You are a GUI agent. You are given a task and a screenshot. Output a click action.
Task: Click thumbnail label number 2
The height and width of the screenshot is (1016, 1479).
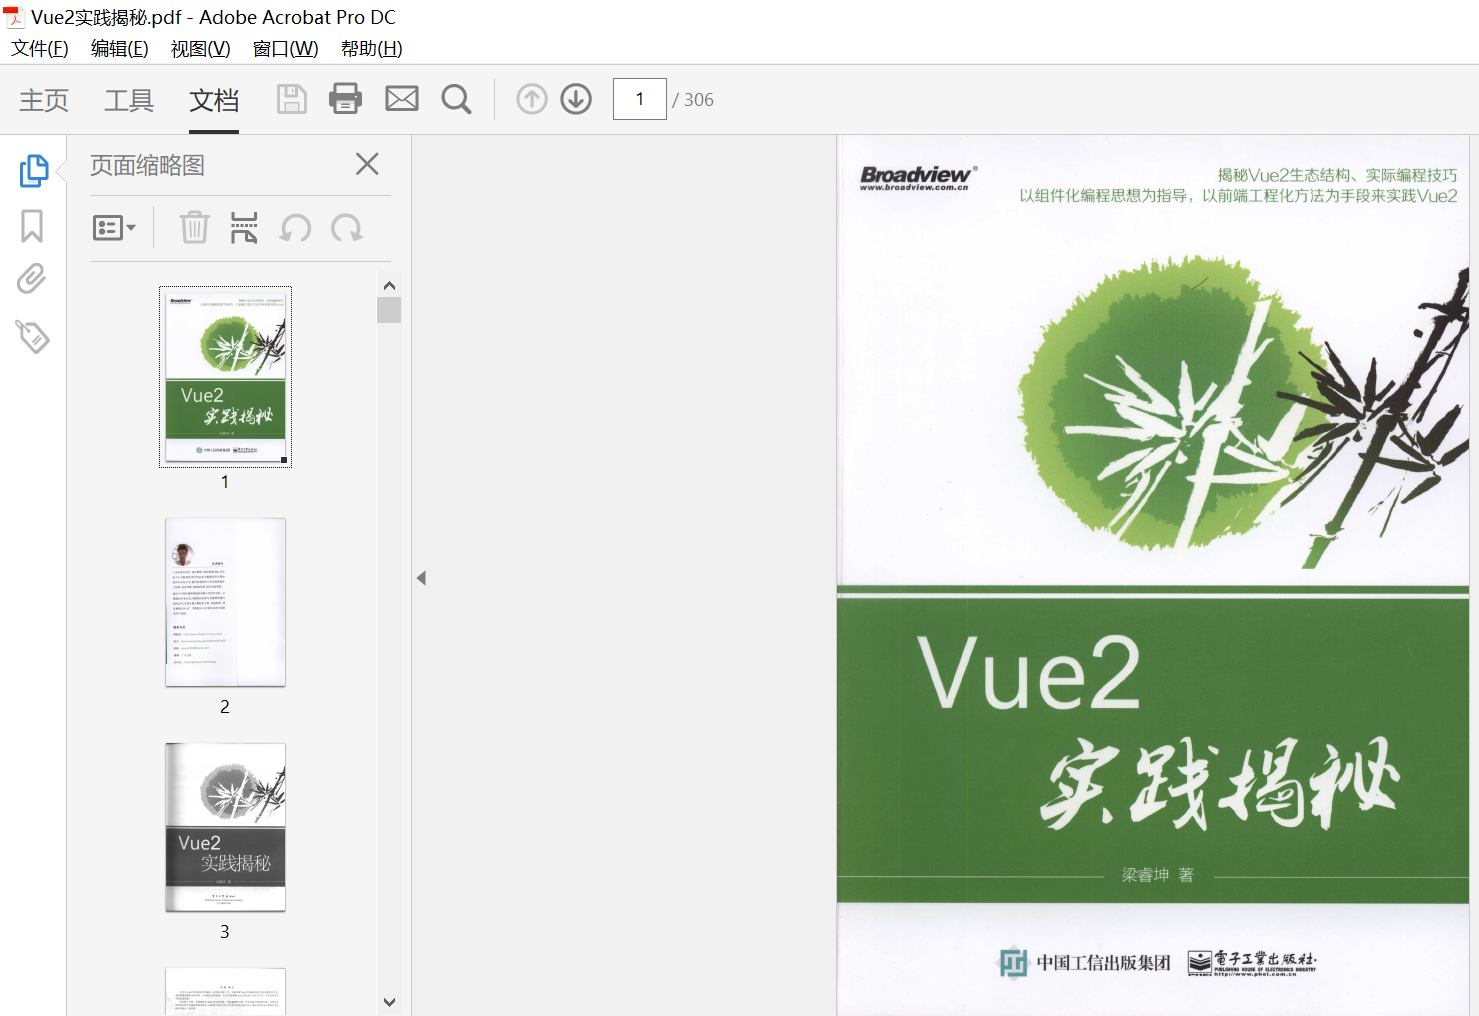(225, 707)
